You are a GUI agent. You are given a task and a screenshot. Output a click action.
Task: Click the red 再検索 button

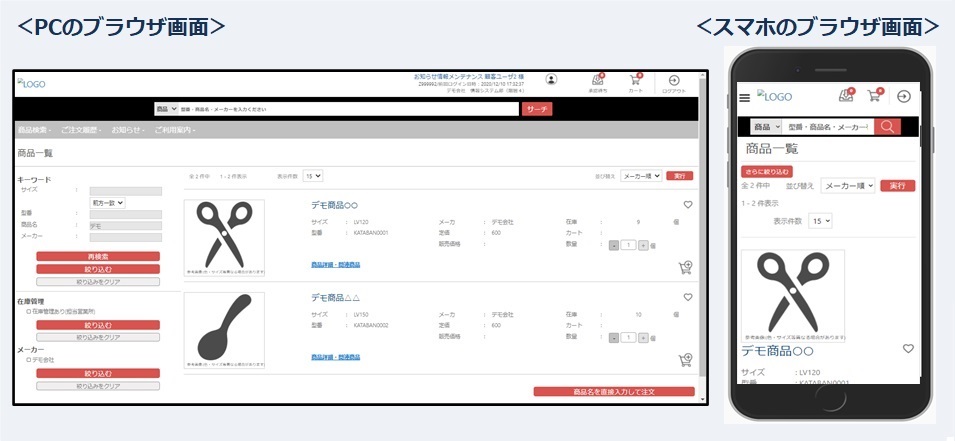[98, 257]
